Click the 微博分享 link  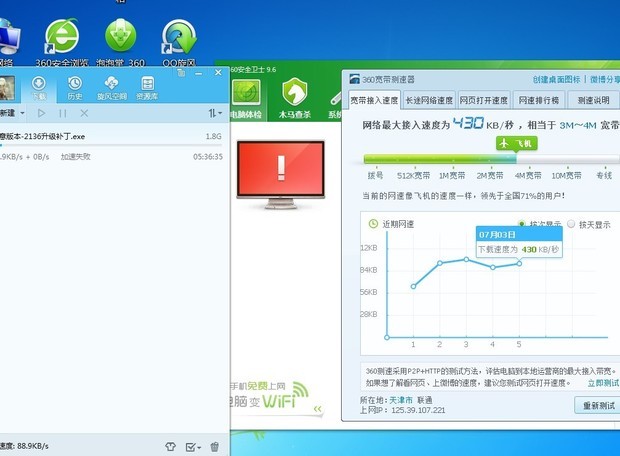pyautogui.click(x=605, y=79)
